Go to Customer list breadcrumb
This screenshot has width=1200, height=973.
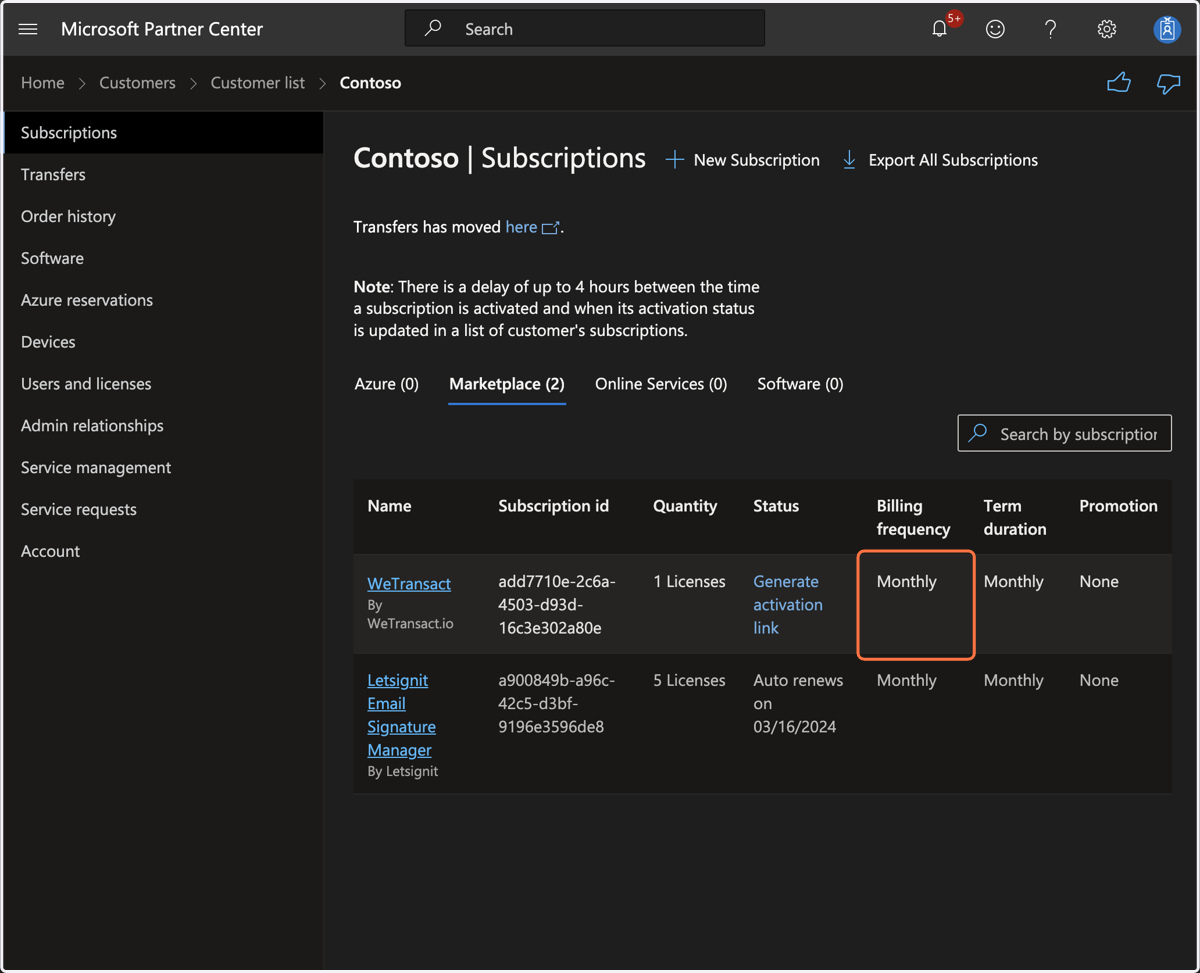tap(258, 83)
